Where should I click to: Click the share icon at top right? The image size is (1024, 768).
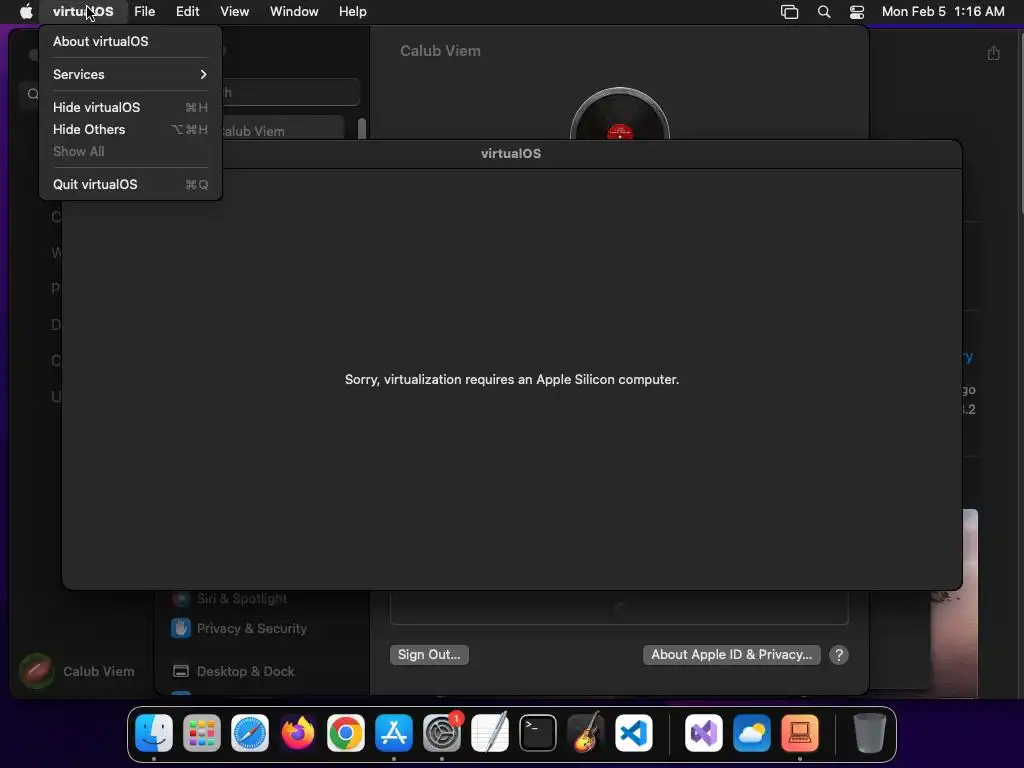pyautogui.click(x=993, y=53)
